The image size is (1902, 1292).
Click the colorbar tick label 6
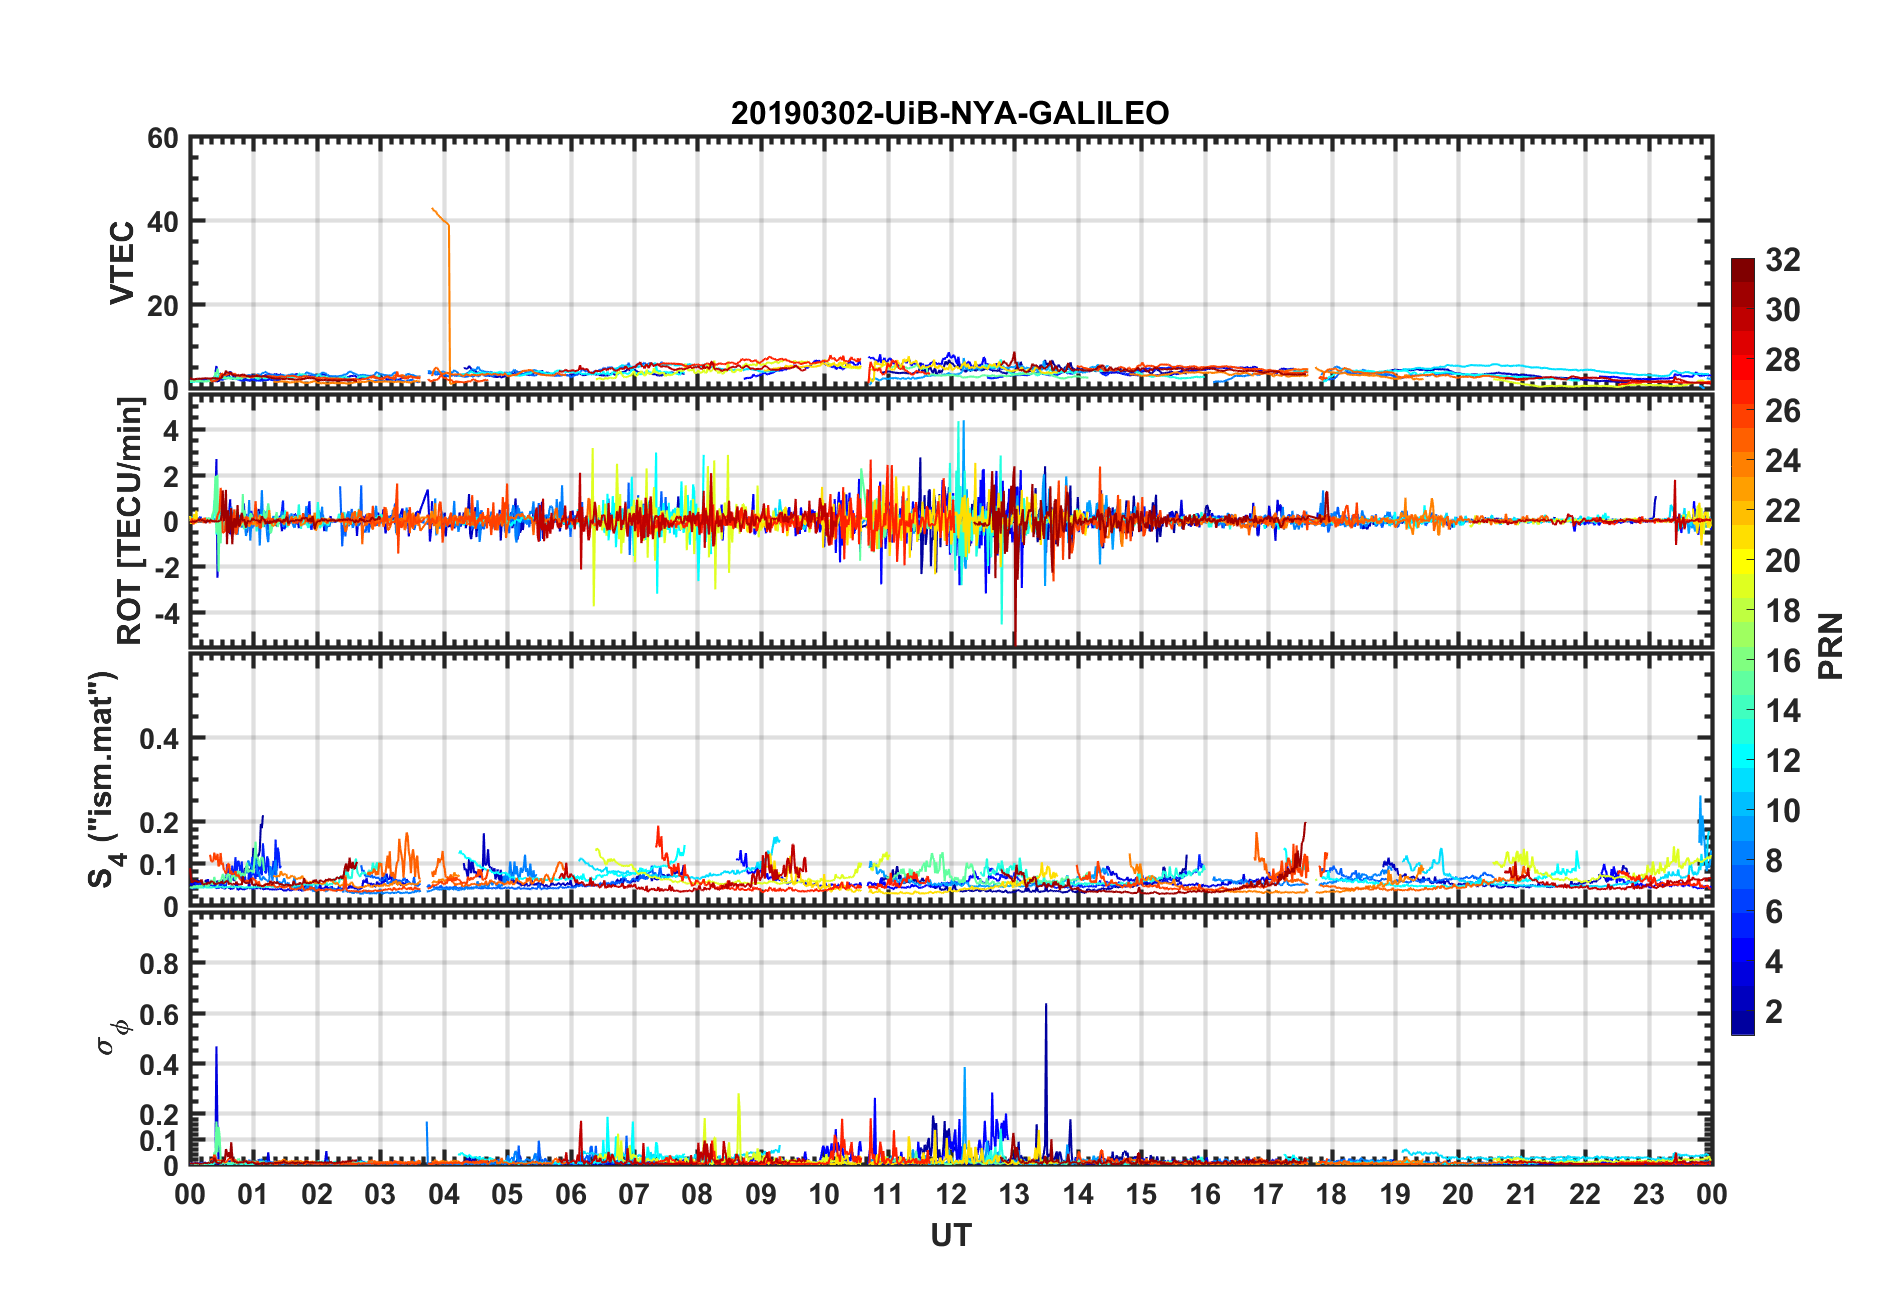[x=1774, y=912]
